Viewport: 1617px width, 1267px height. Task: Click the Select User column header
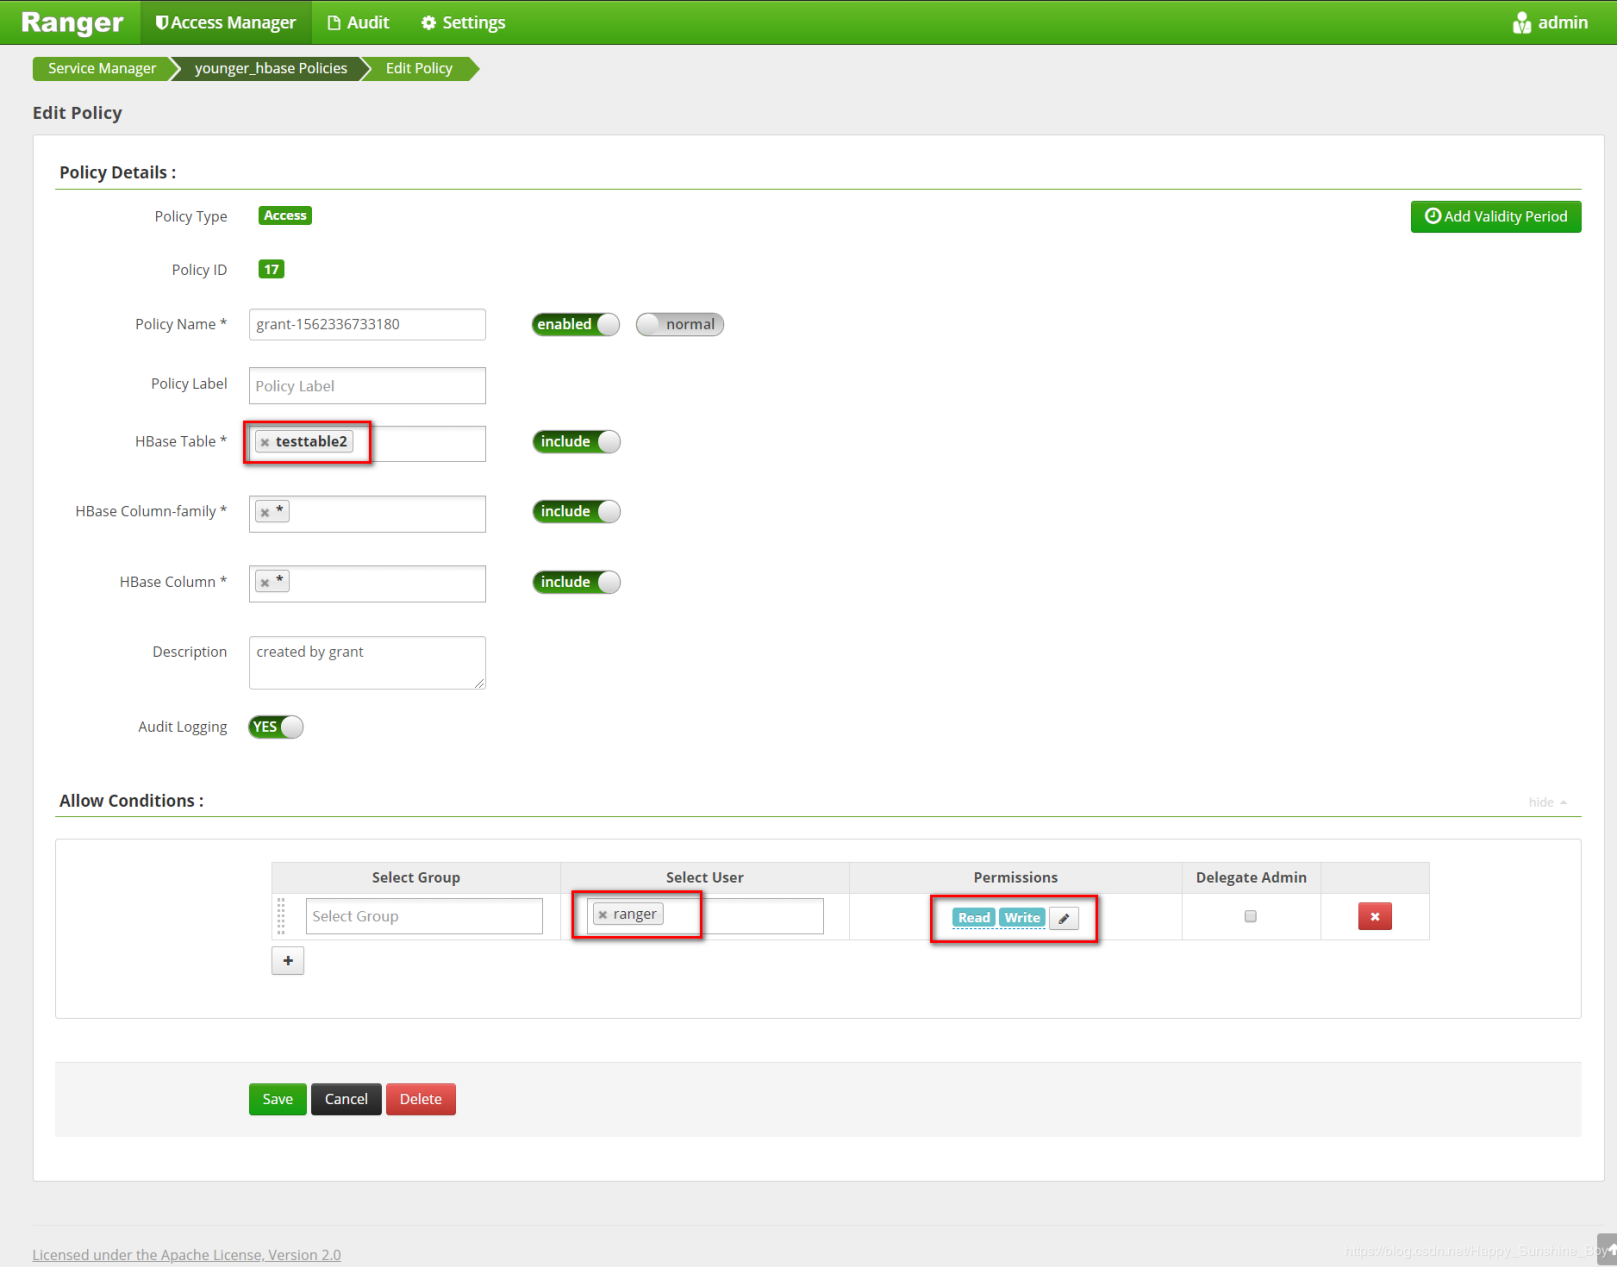pyautogui.click(x=705, y=877)
